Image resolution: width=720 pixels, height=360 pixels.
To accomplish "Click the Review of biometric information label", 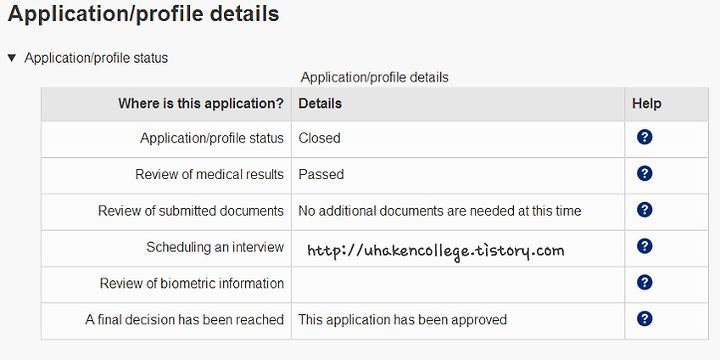I will [x=192, y=283].
